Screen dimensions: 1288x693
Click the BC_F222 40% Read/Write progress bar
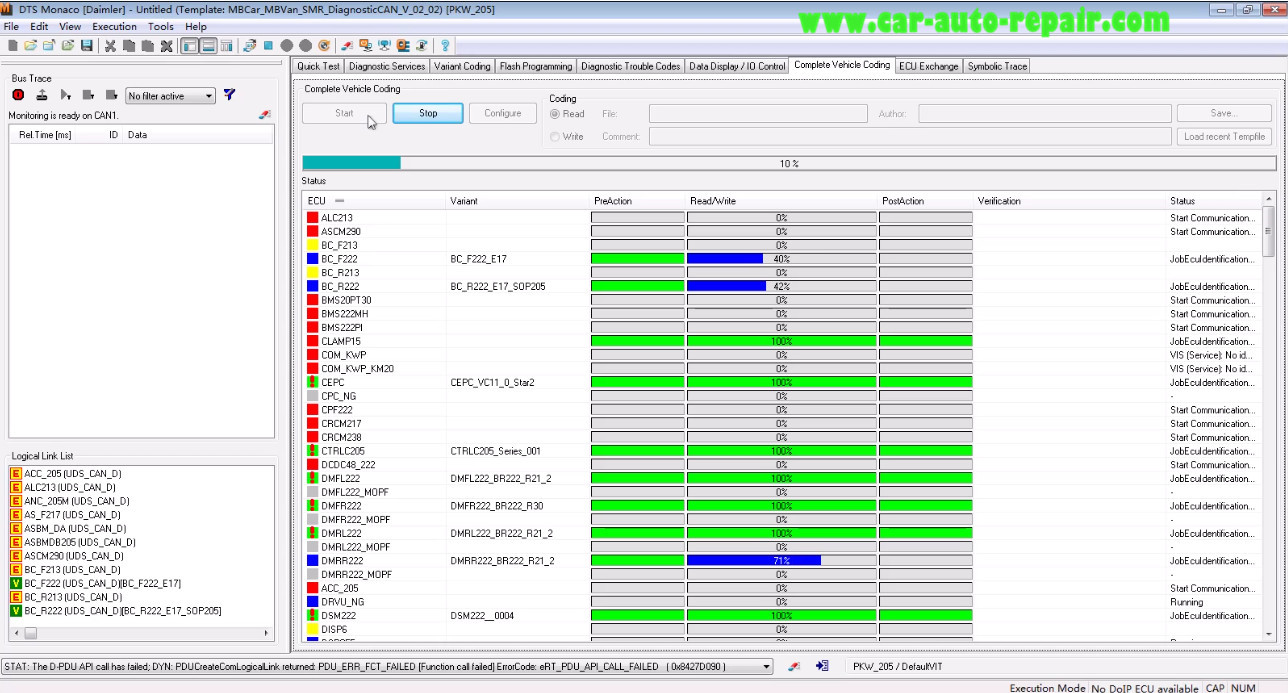pyautogui.click(x=781, y=259)
